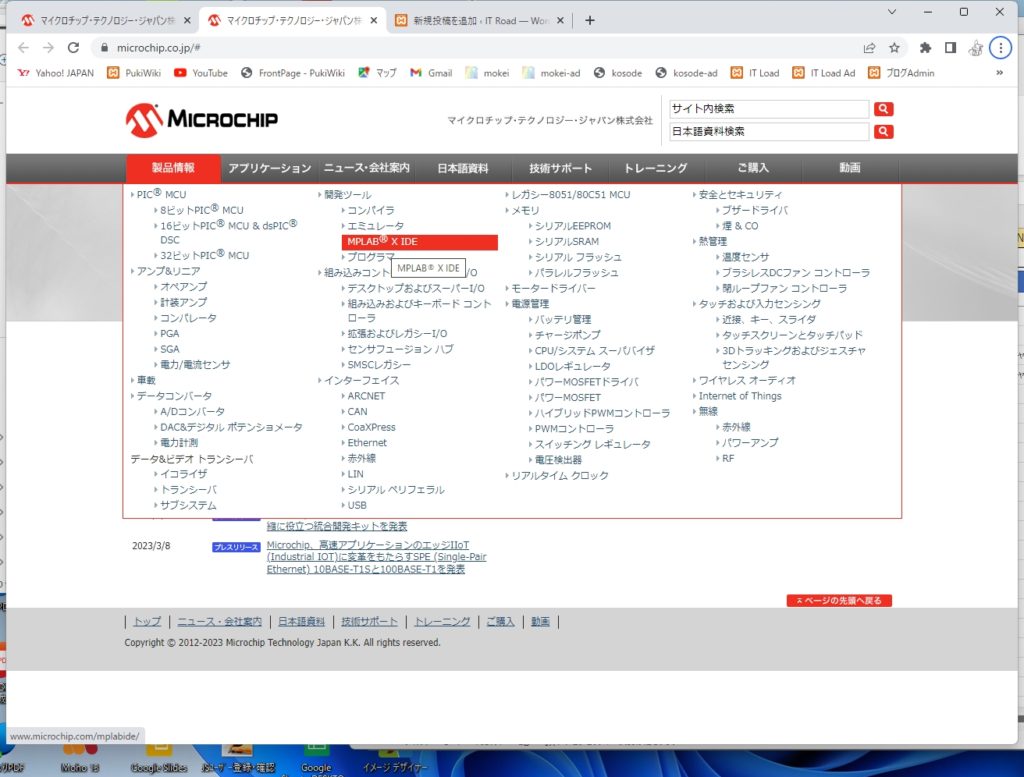This screenshot has height=777, width=1024.
Task: Choose the highlighted MPLAB X IDE menu entry
Action: 420,242
